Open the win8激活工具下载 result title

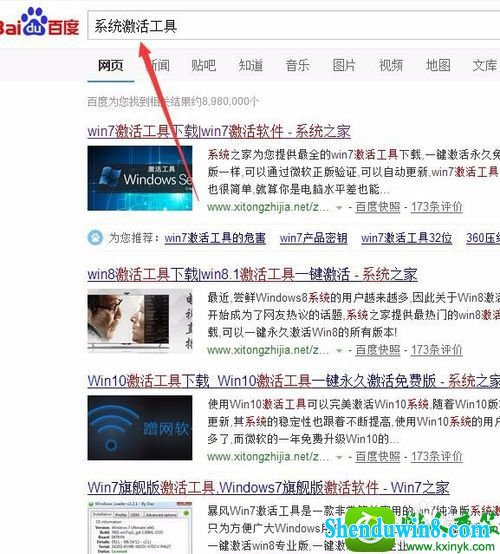click(252, 275)
